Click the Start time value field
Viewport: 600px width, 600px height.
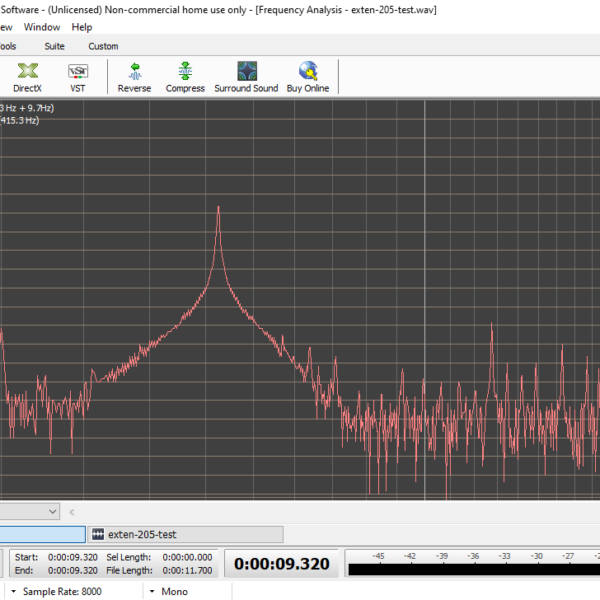point(73,557)
